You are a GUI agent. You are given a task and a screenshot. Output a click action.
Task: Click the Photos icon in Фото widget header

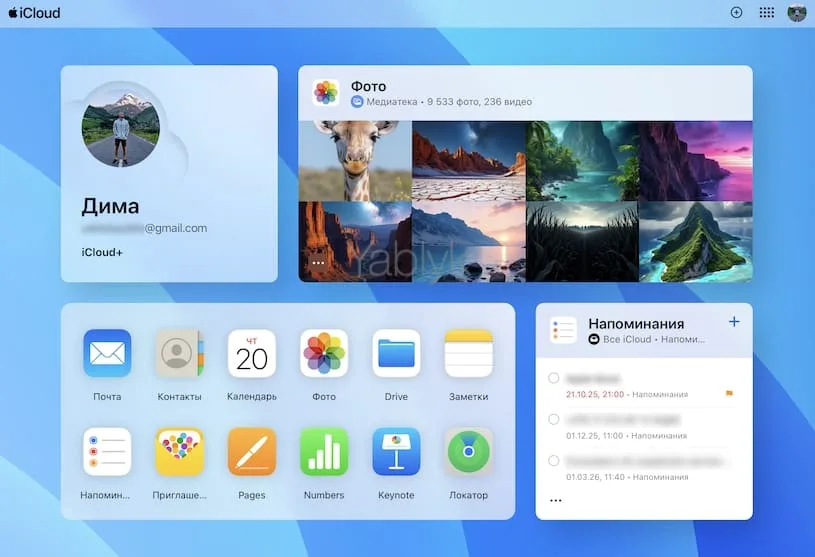coord(326,92)
